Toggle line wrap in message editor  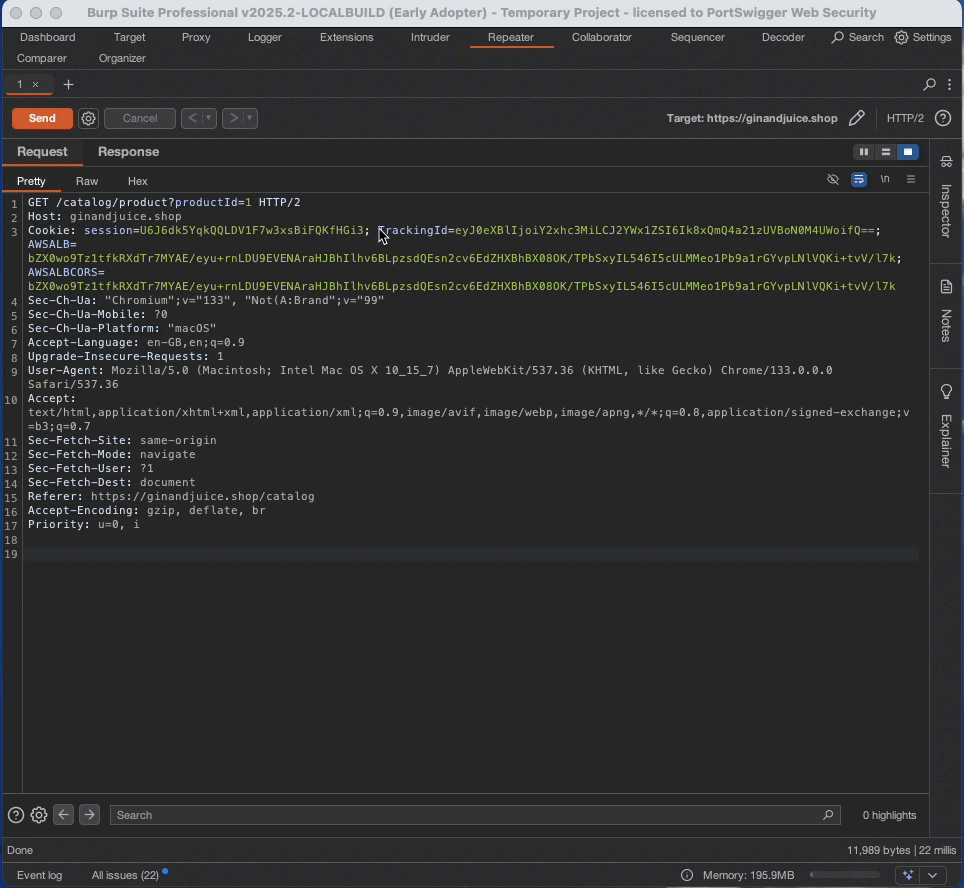click(x=859, y=180)
